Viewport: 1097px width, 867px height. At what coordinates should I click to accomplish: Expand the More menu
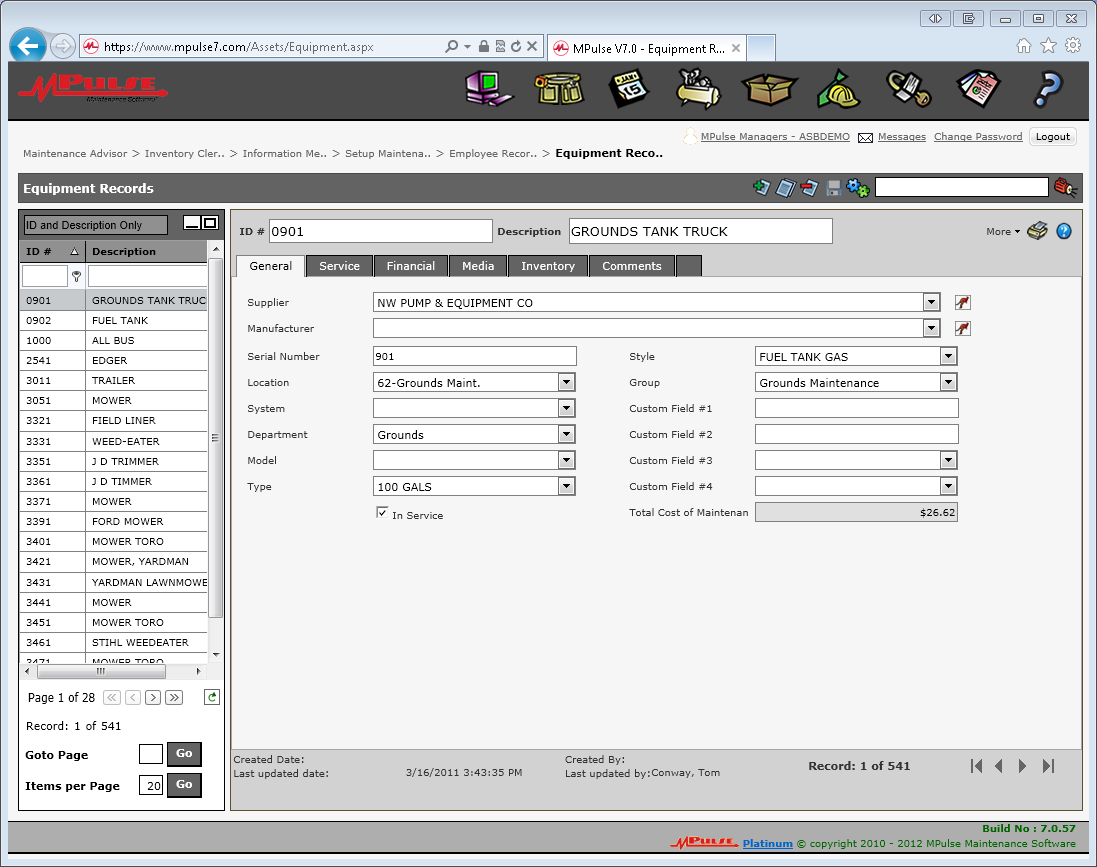click(x=1001, y=231)
